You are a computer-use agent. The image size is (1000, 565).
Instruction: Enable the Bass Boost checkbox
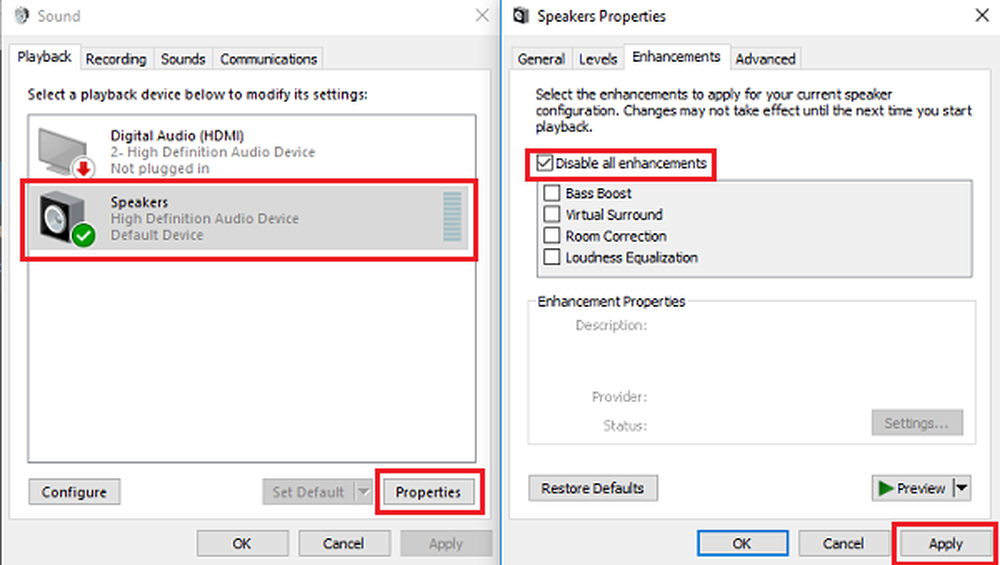tap(552, 193)
